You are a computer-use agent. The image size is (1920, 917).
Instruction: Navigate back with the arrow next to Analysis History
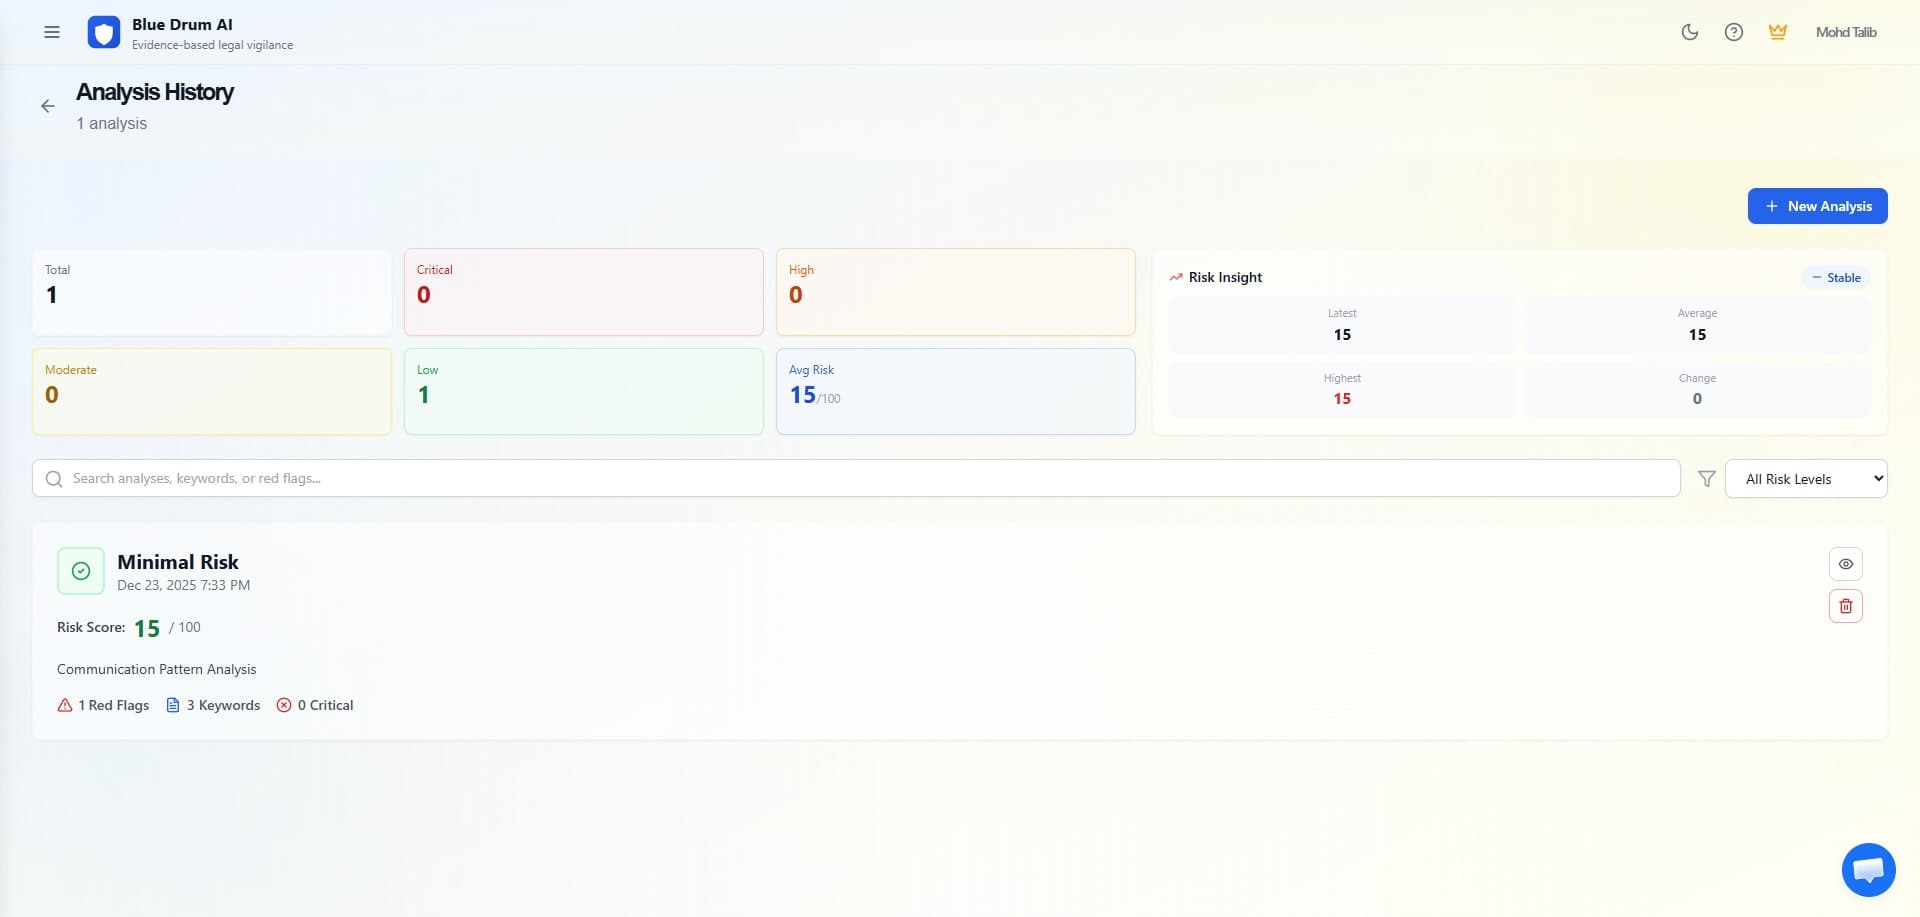pyautogui.click(x=47, y=105)
